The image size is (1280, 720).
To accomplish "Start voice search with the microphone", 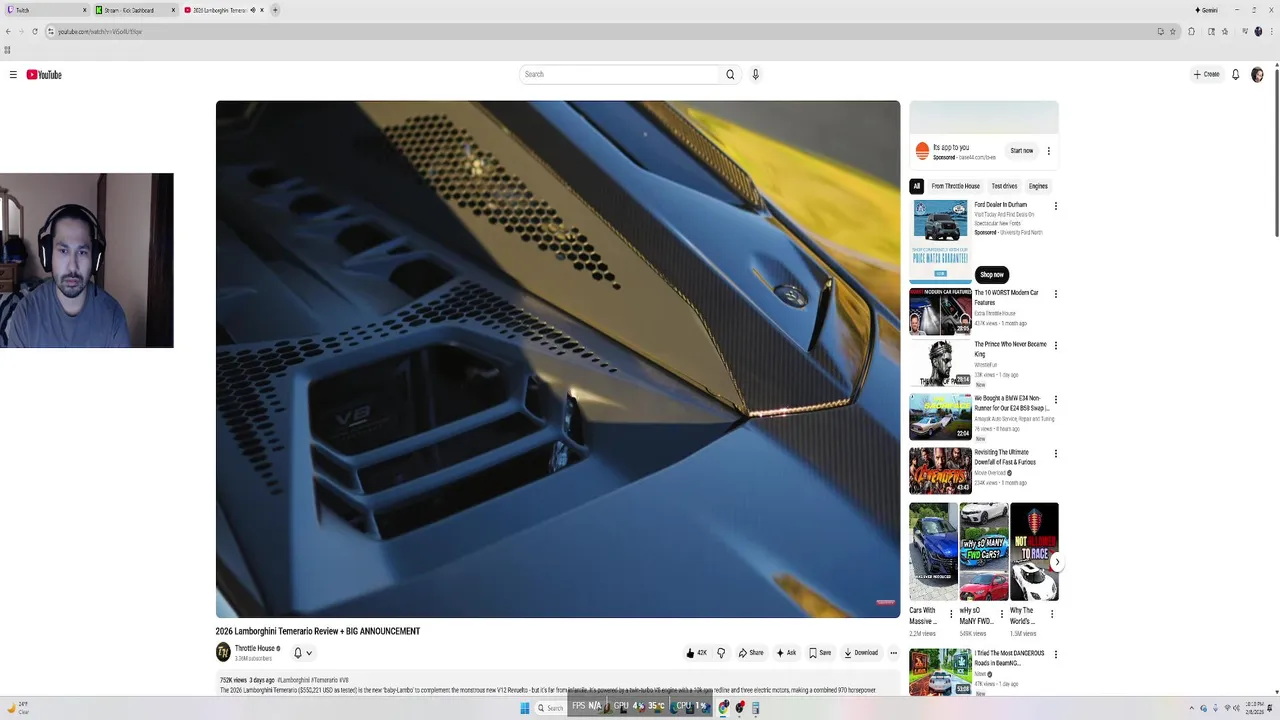I will pos(755,74).
